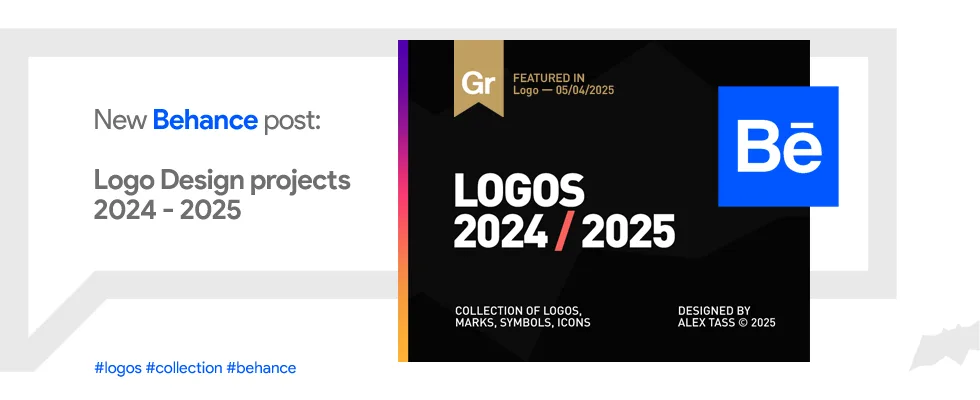The height and width of the screenshot is (400, 980).
Task: Click the DESIGNED BY ALEX TASS credit
Action: point(726,317)
